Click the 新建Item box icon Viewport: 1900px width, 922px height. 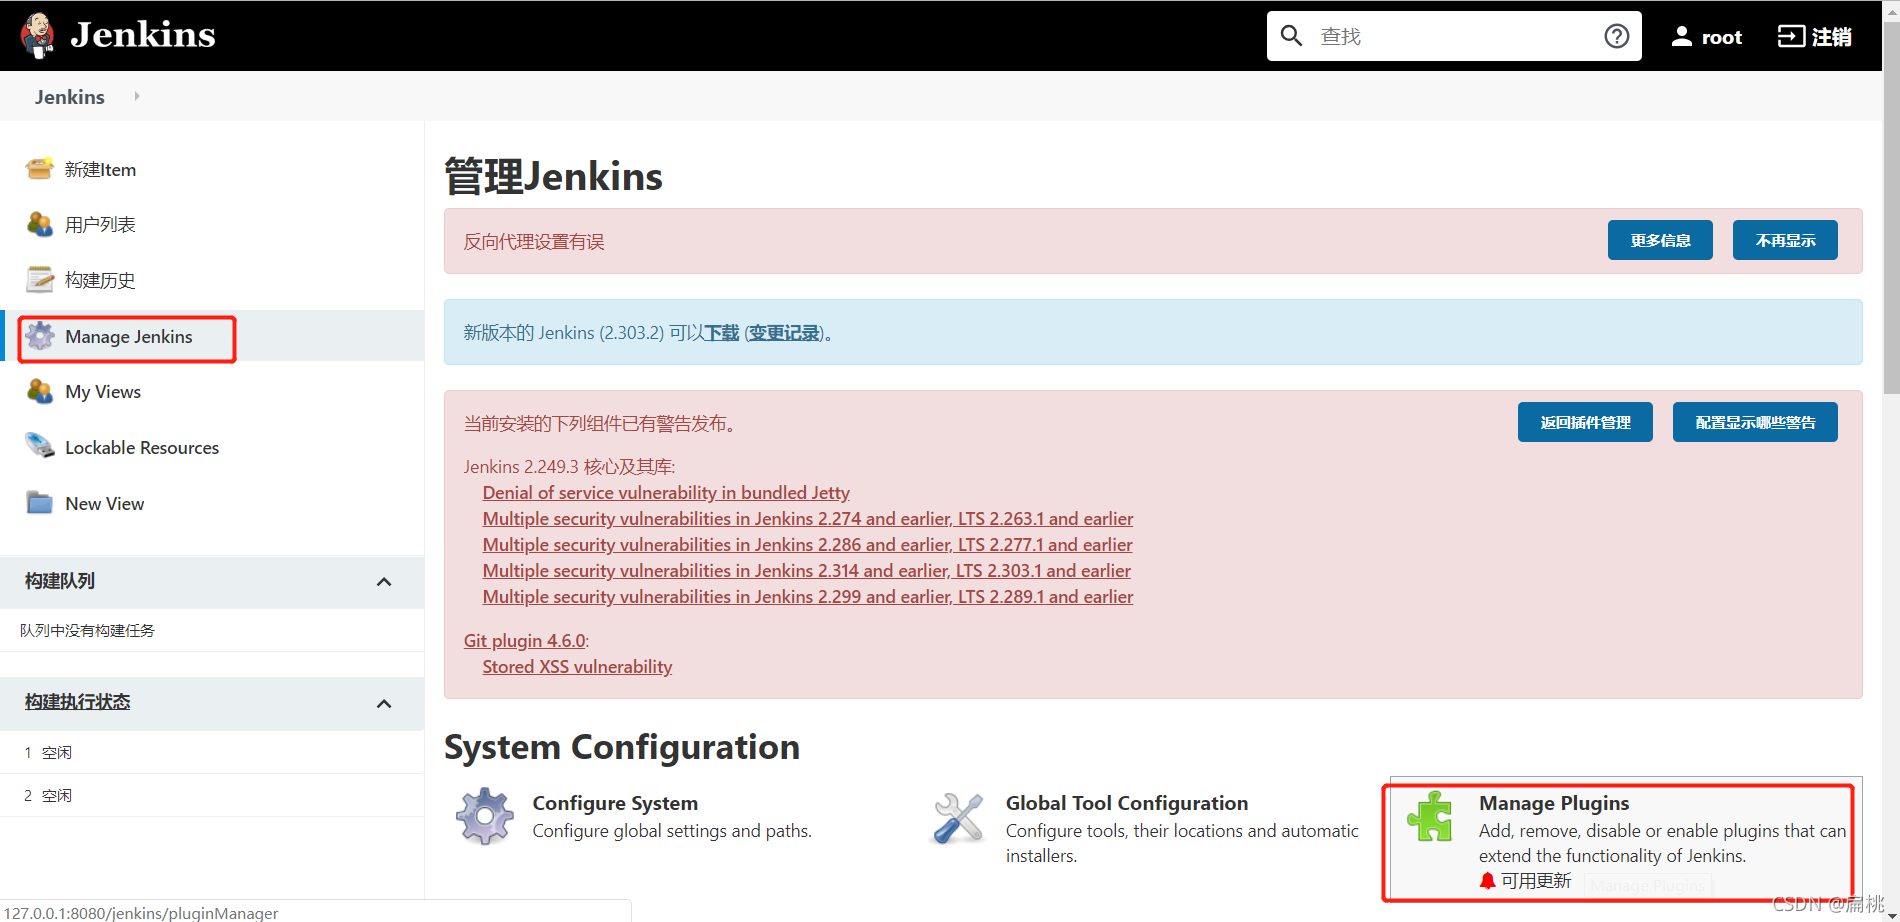(40, 168)
